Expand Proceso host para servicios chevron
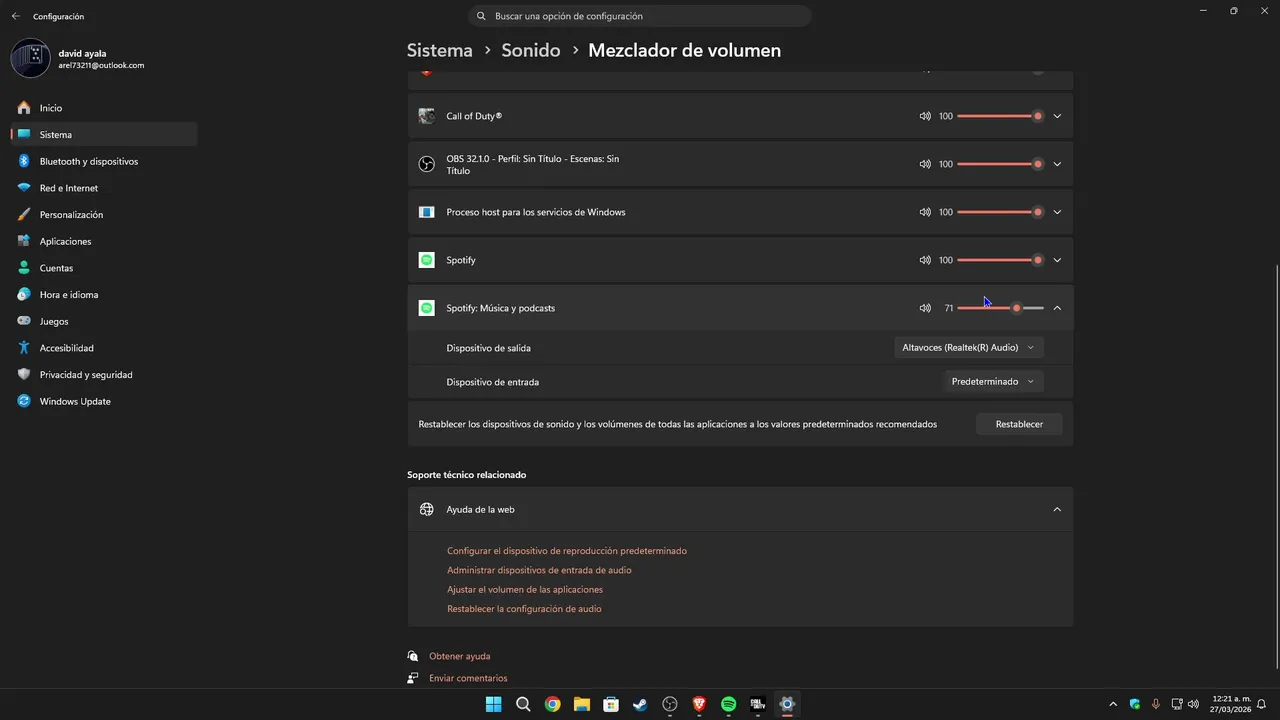This screenshot has width=1280, height=720. coord(1057,212)
